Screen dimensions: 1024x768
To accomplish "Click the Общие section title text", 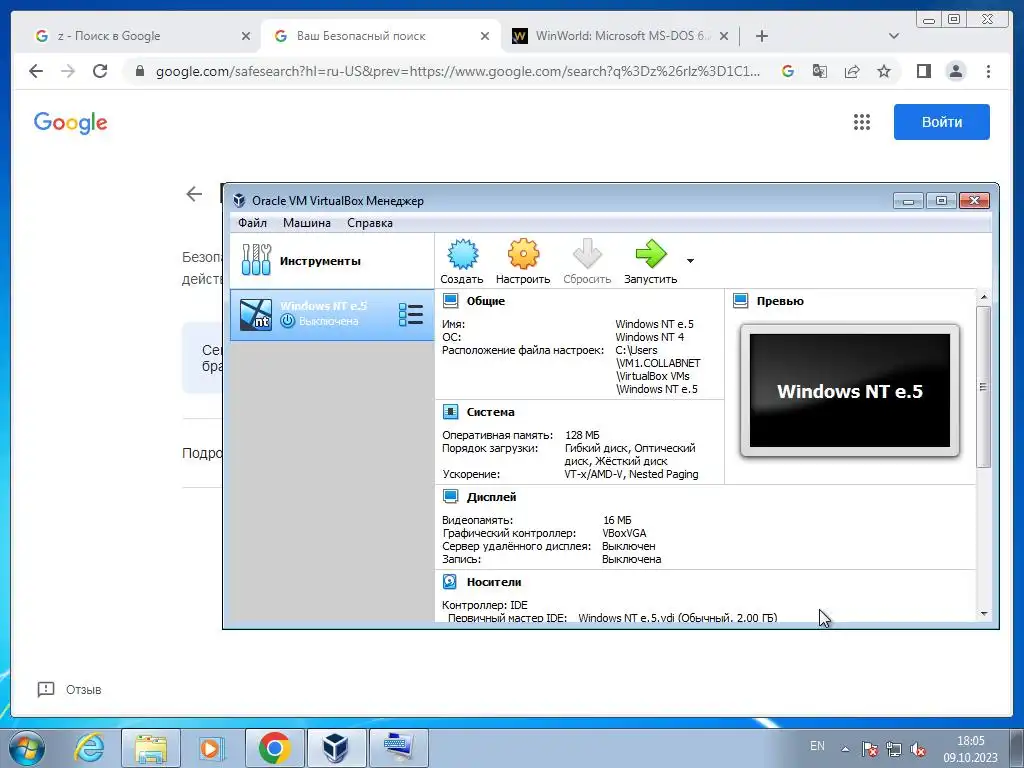I will click(486, 301).
